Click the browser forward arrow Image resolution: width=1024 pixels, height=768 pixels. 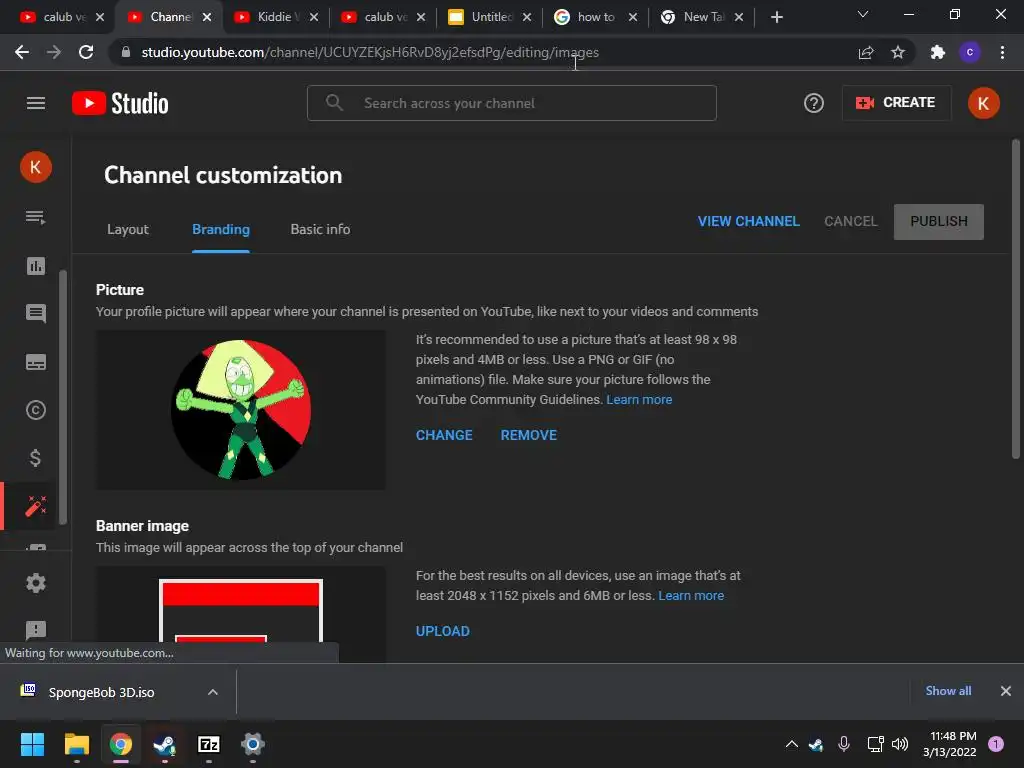point(54,52)
